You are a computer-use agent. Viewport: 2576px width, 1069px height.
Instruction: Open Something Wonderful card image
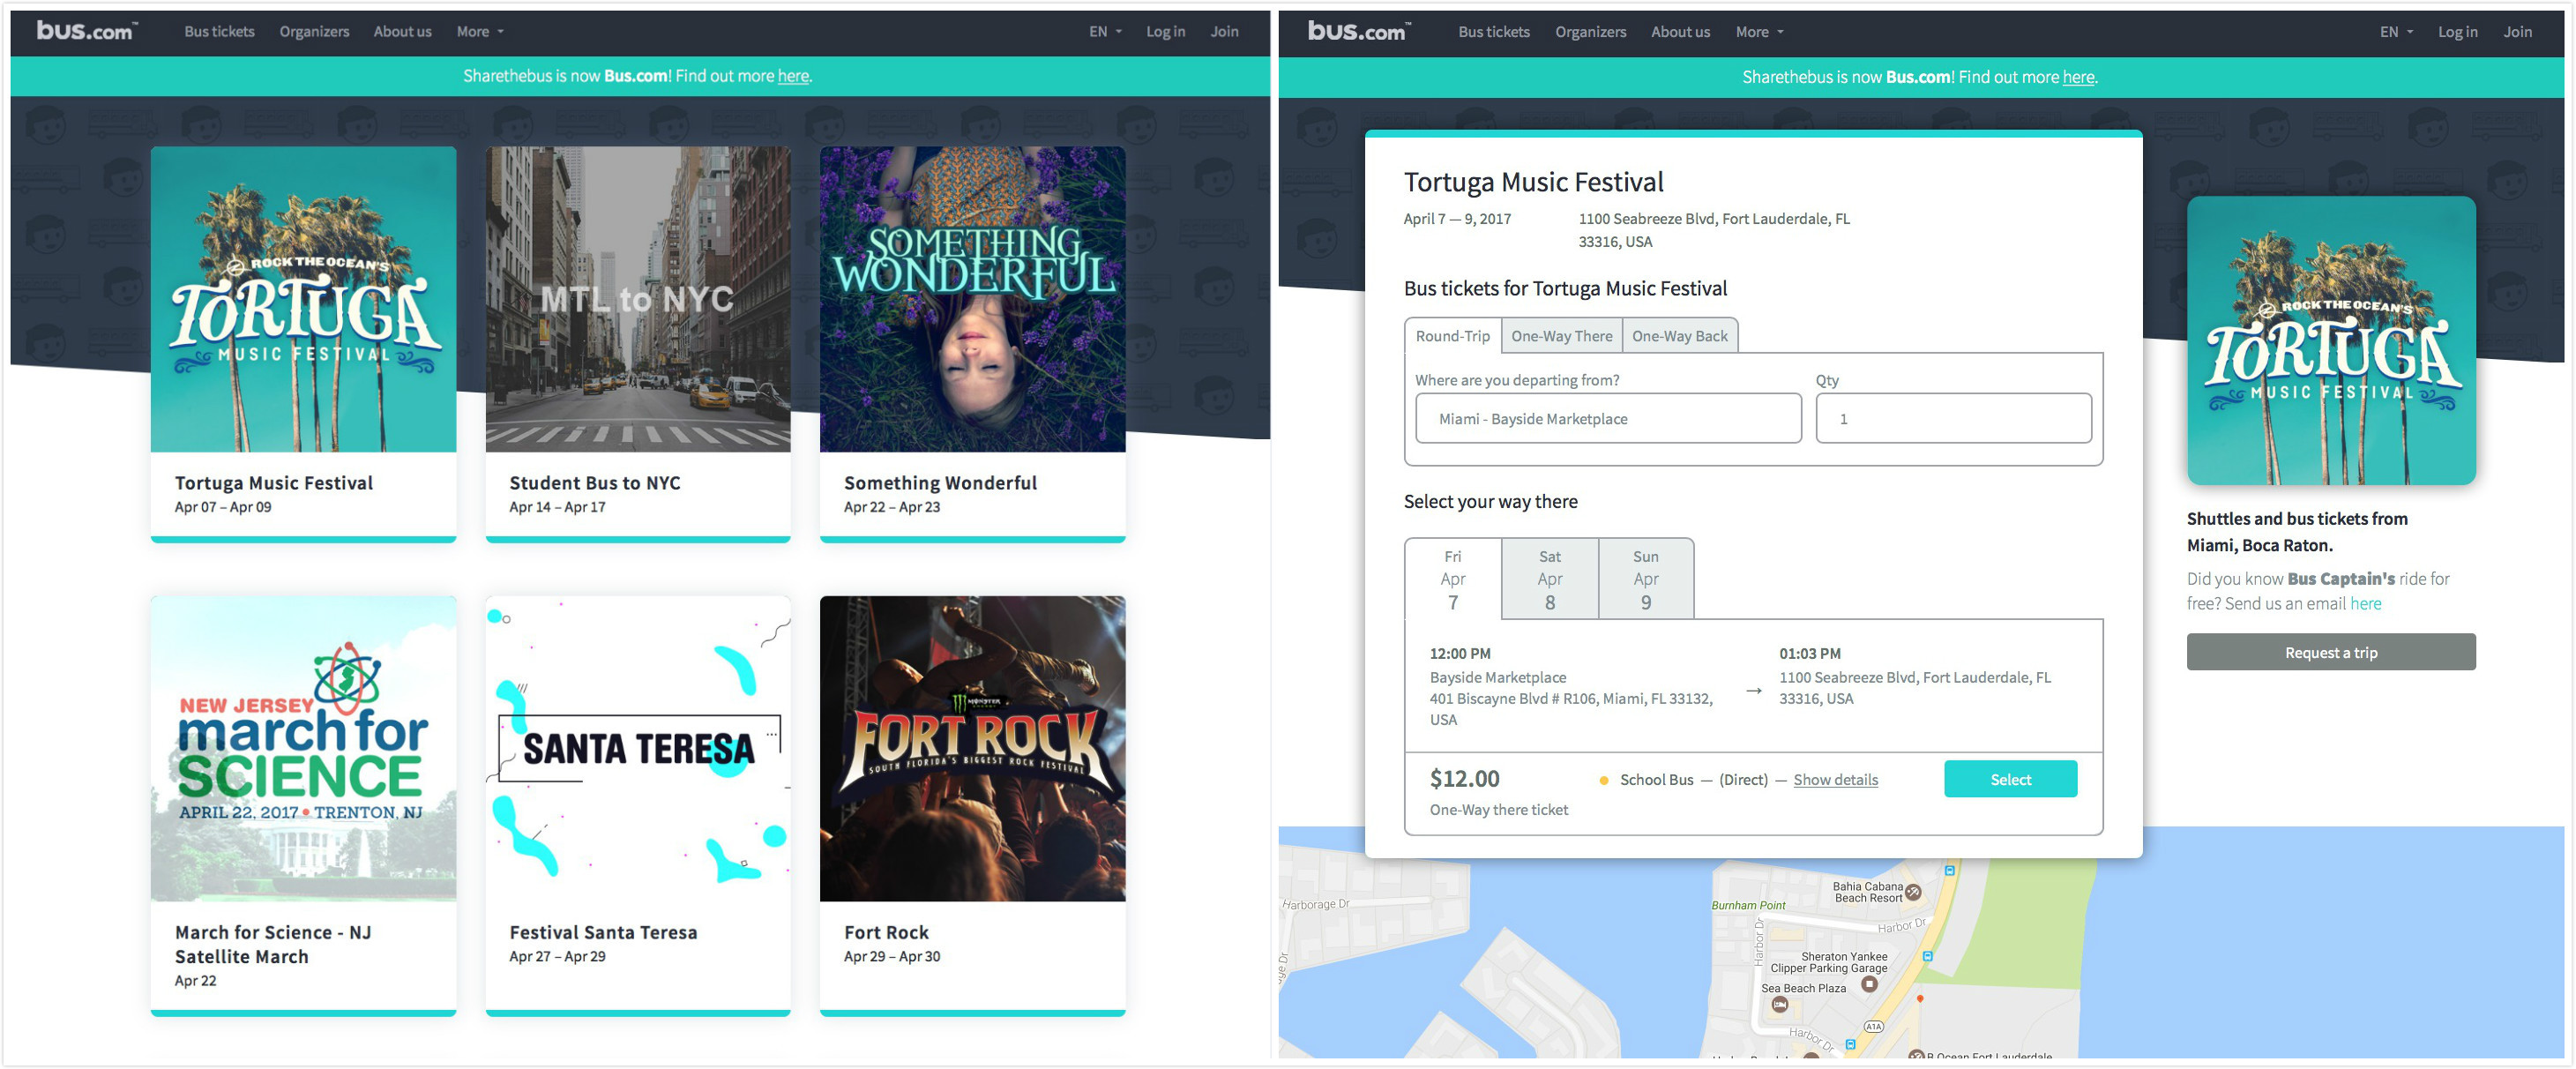[972, 299]
